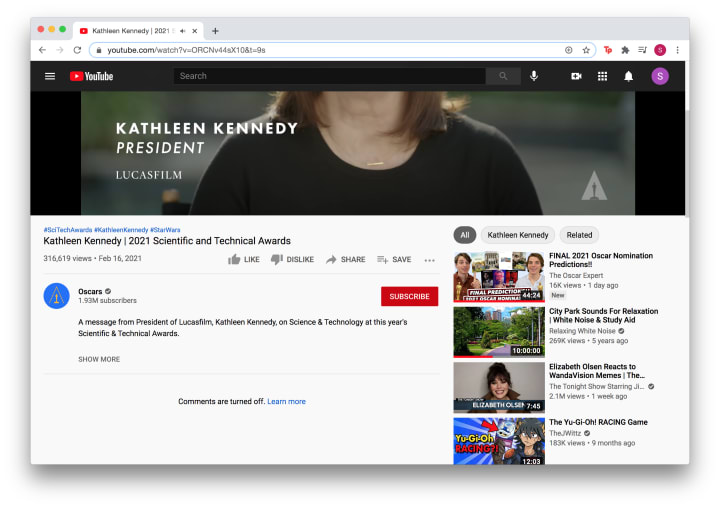Viewport: 720px width, 508px height.
Task: Open notifications bell
Action: pyautogui.click(x=629, y=76)
